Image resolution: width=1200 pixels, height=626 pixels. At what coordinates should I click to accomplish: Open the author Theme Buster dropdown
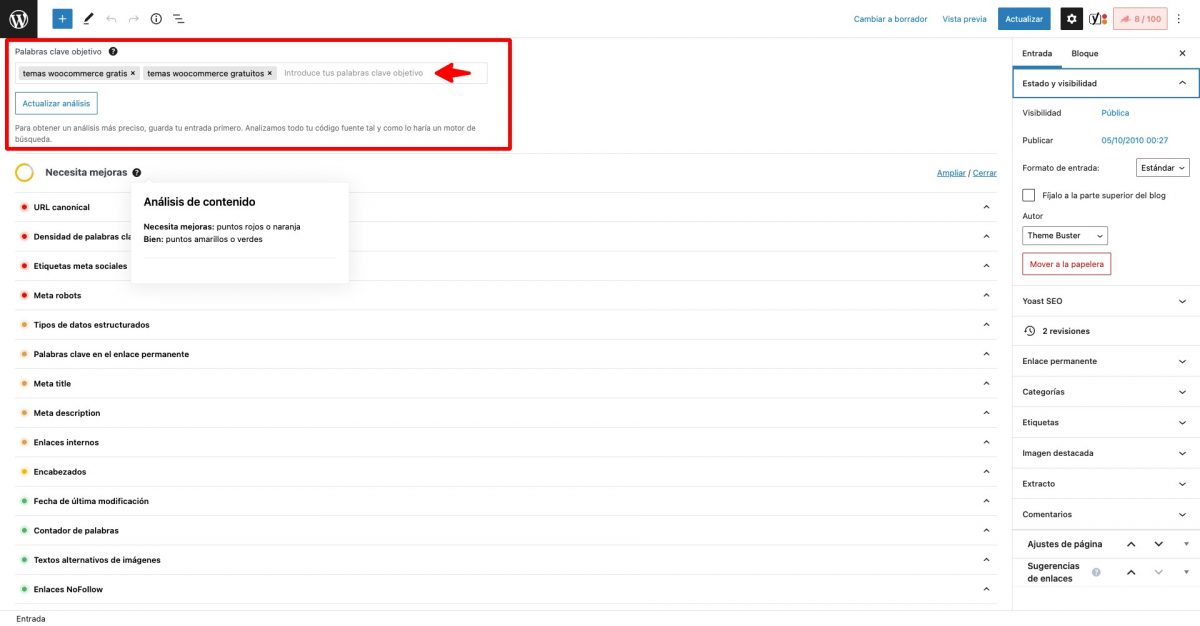click(x=1065, y=235)
